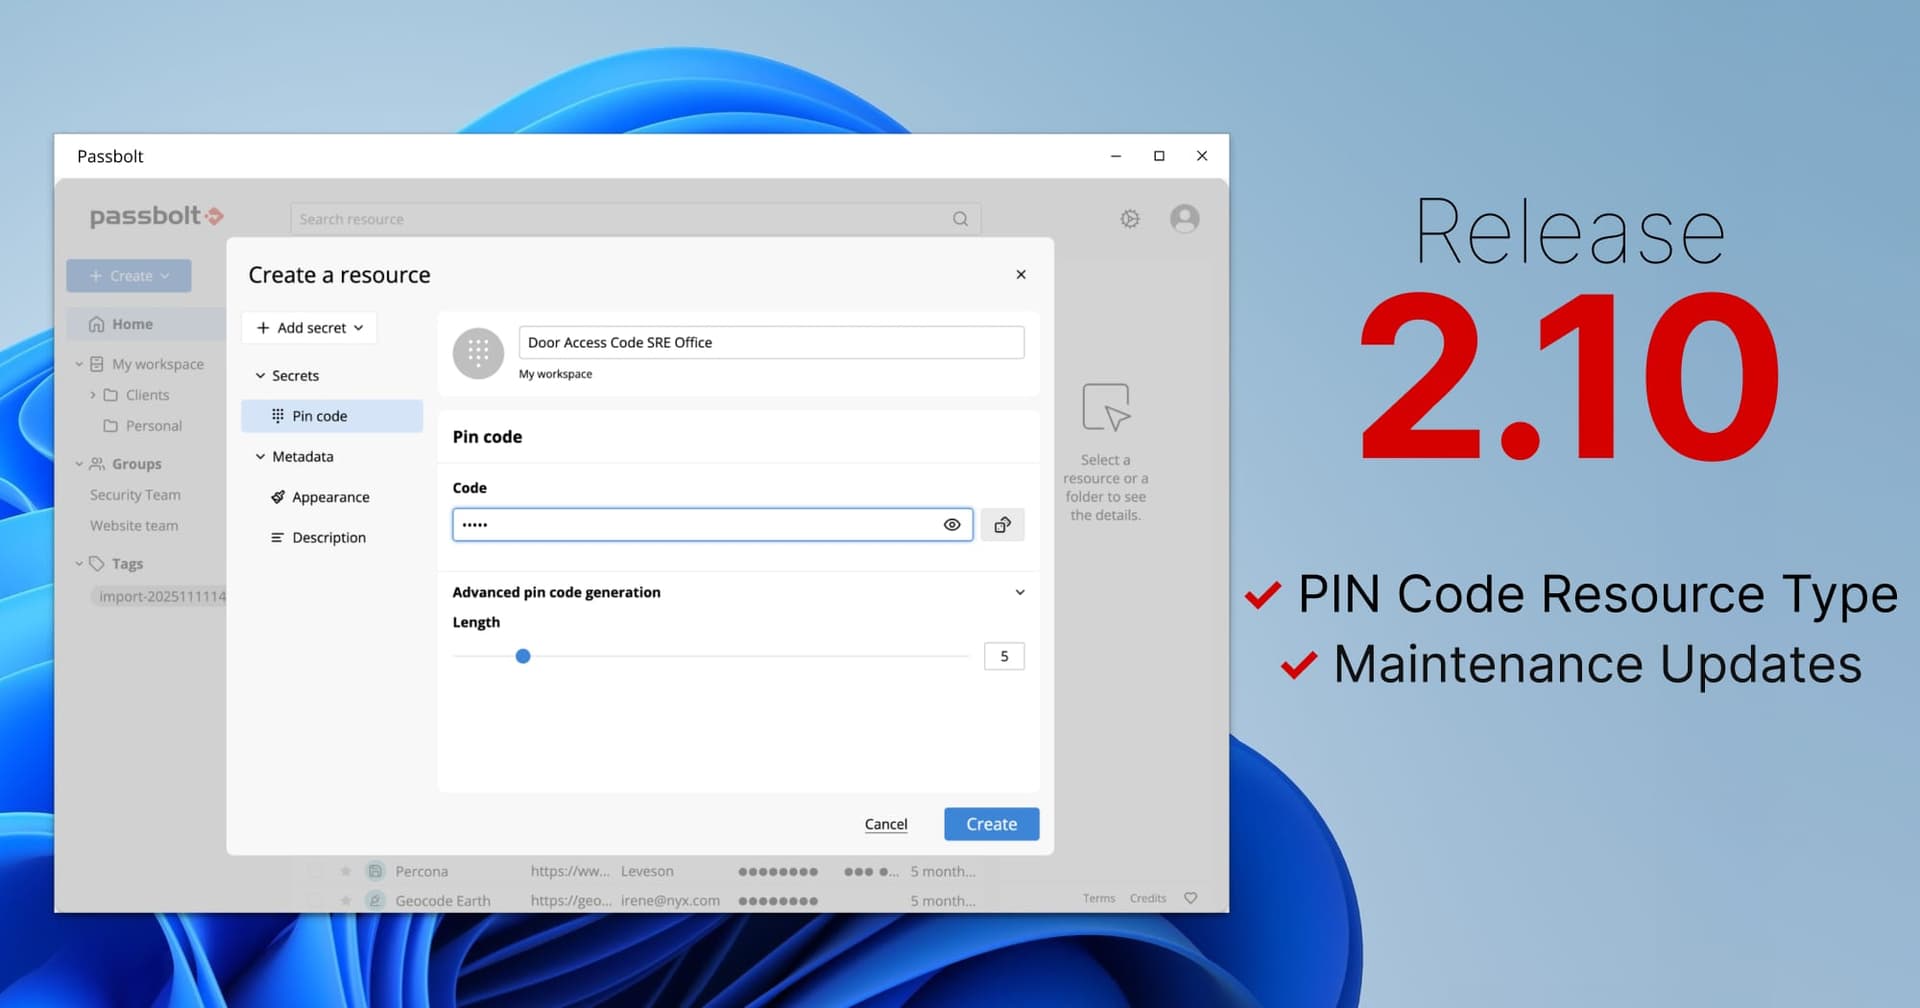Image resolution: width=1920 pixels, height=1008 pixels.
Task: Open the Terms link in footer
Action: [x=1099, y=898]
